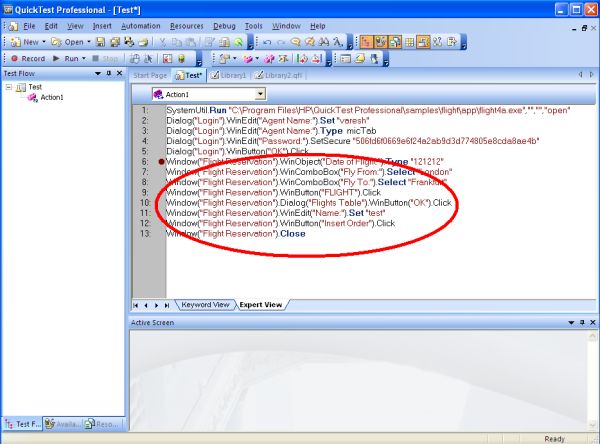600x444 pixels.
Task: Click the pink Insert Call to Action icon
Action: click(x=248, y=59)
